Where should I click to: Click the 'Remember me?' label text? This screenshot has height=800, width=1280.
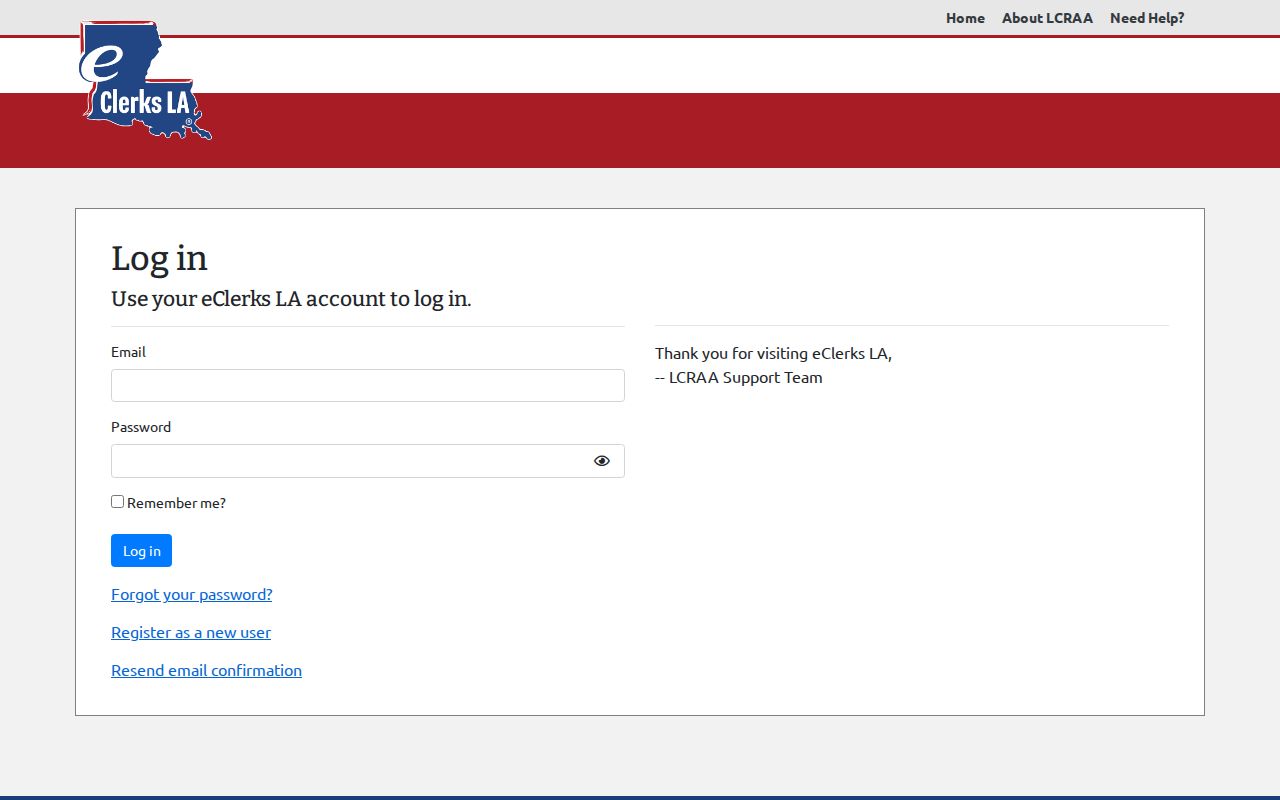coord(176,503)
